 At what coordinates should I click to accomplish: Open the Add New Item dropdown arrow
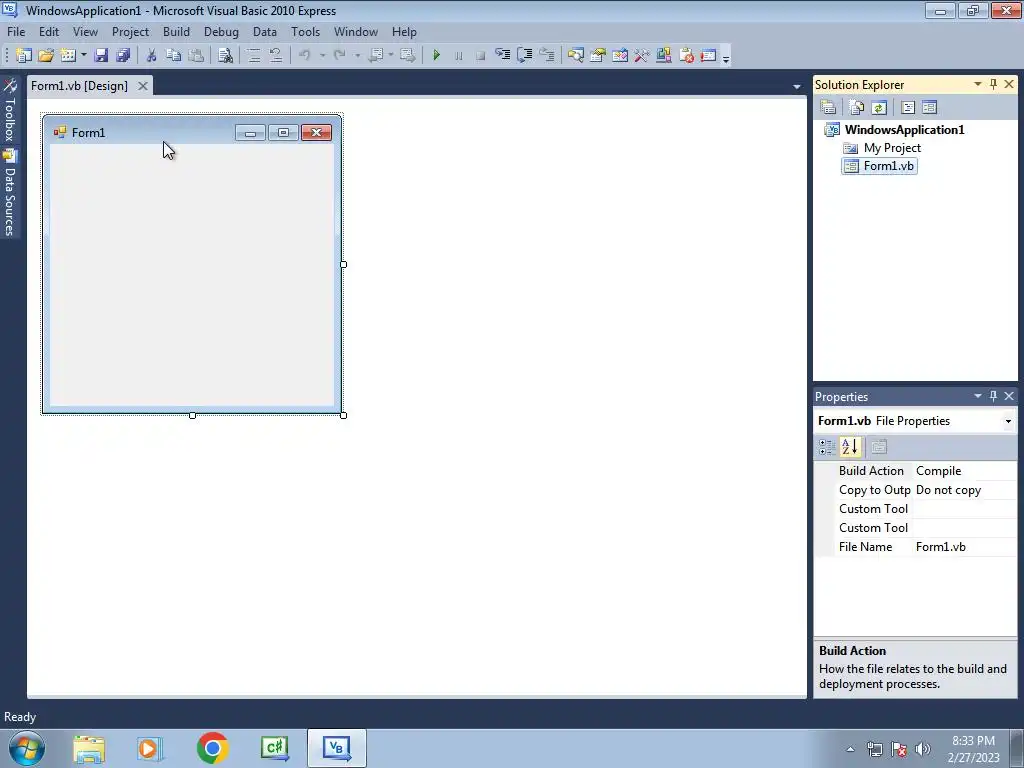pyautogui.click(x=84, y=56)
